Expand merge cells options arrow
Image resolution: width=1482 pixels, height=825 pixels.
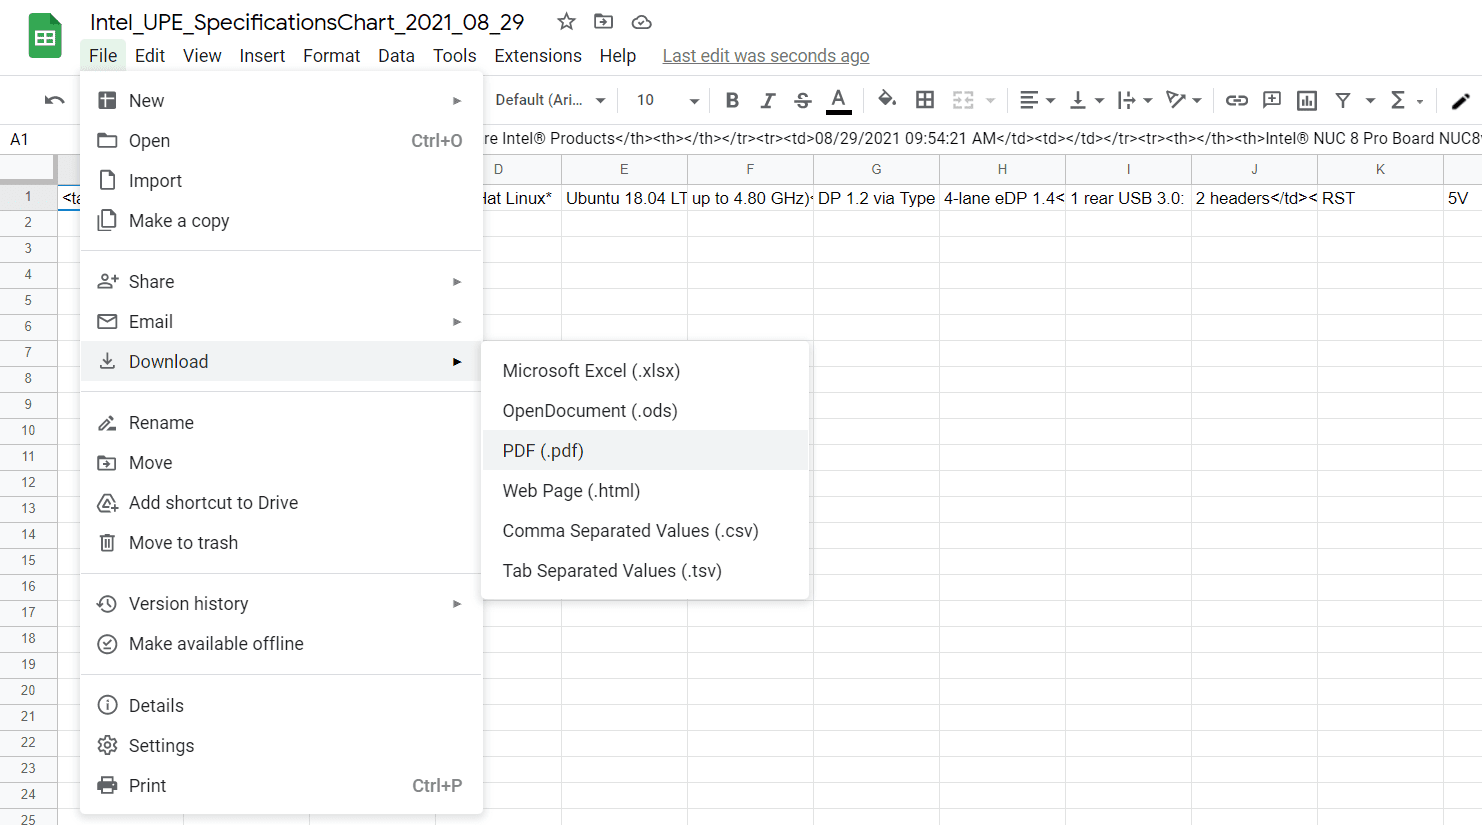click(990, 100)
